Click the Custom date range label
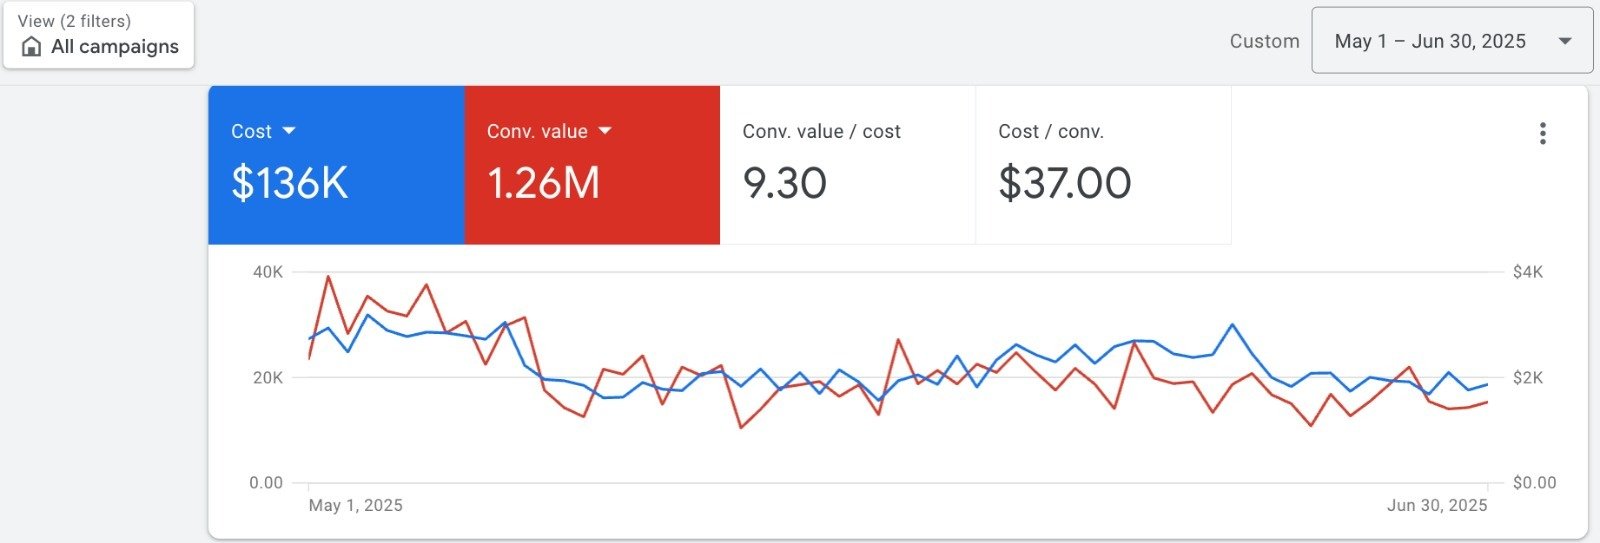1600x543 pixels. point(1264,41)
